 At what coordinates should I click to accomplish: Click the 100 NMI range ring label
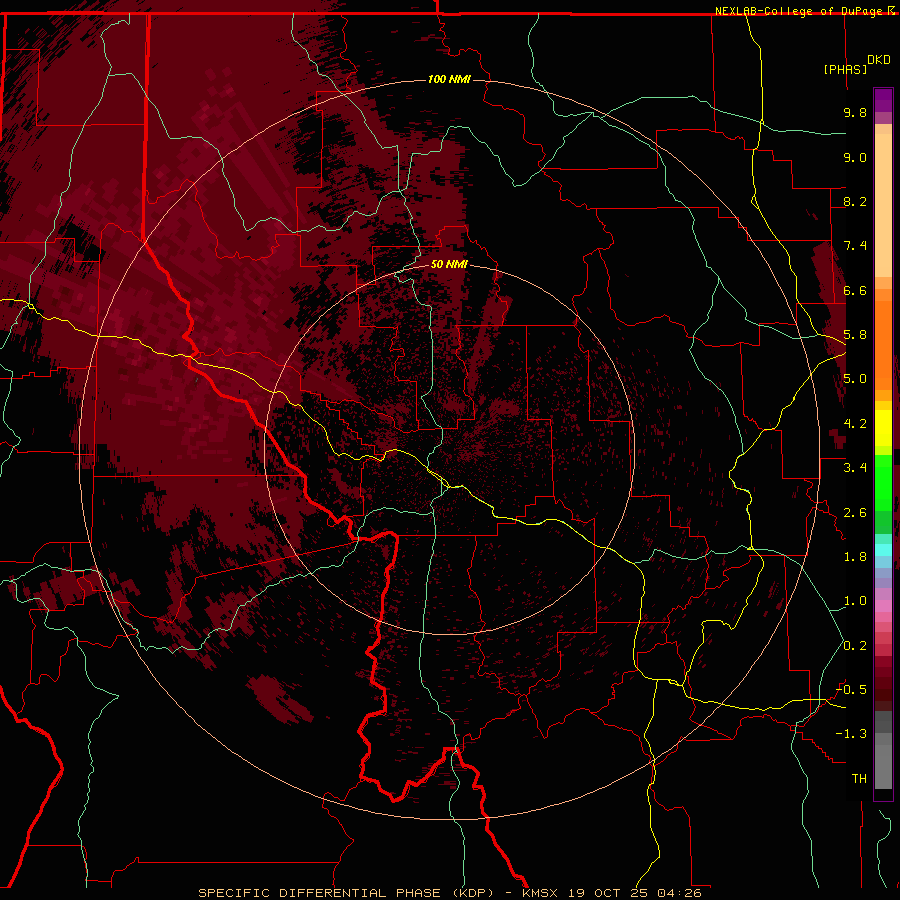449,79
